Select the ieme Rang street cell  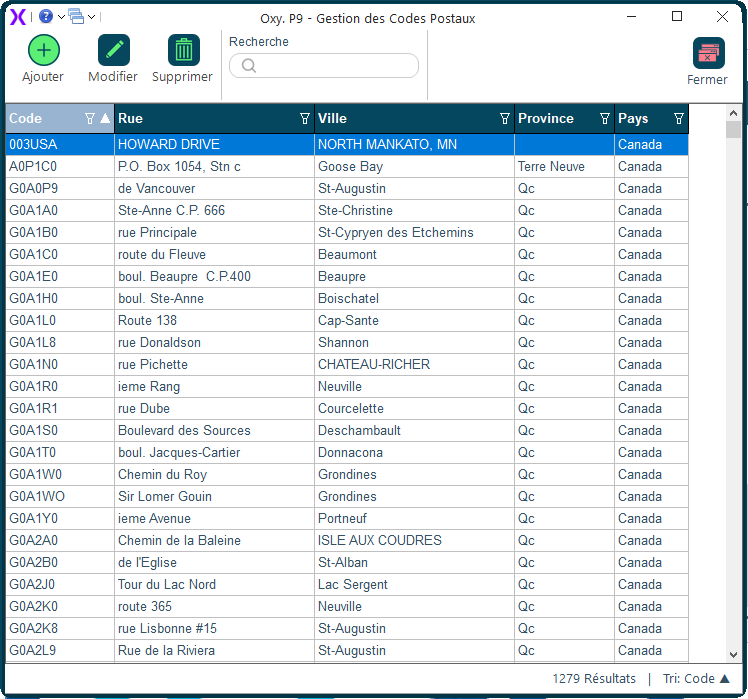point(214,386)
